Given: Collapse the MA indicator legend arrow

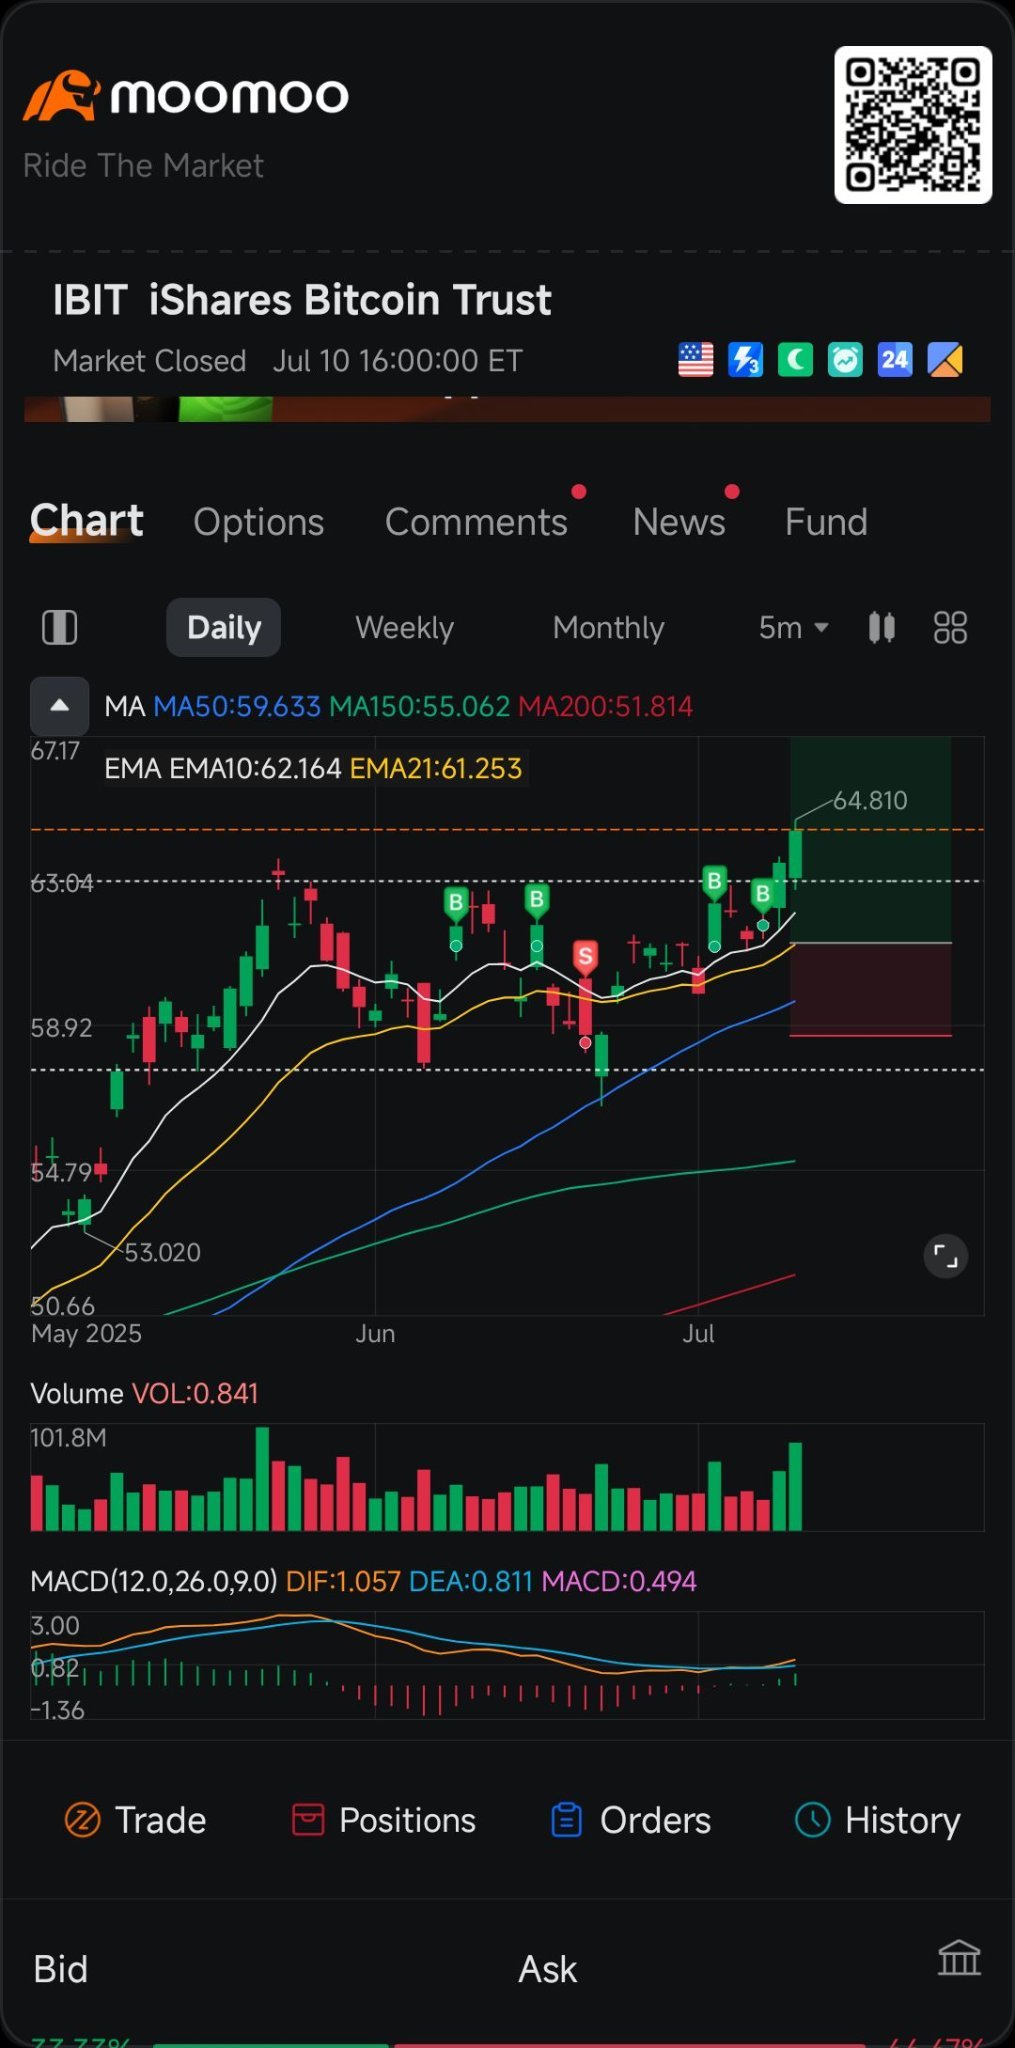Looking at the screenshot, I should tap(60, 706).
